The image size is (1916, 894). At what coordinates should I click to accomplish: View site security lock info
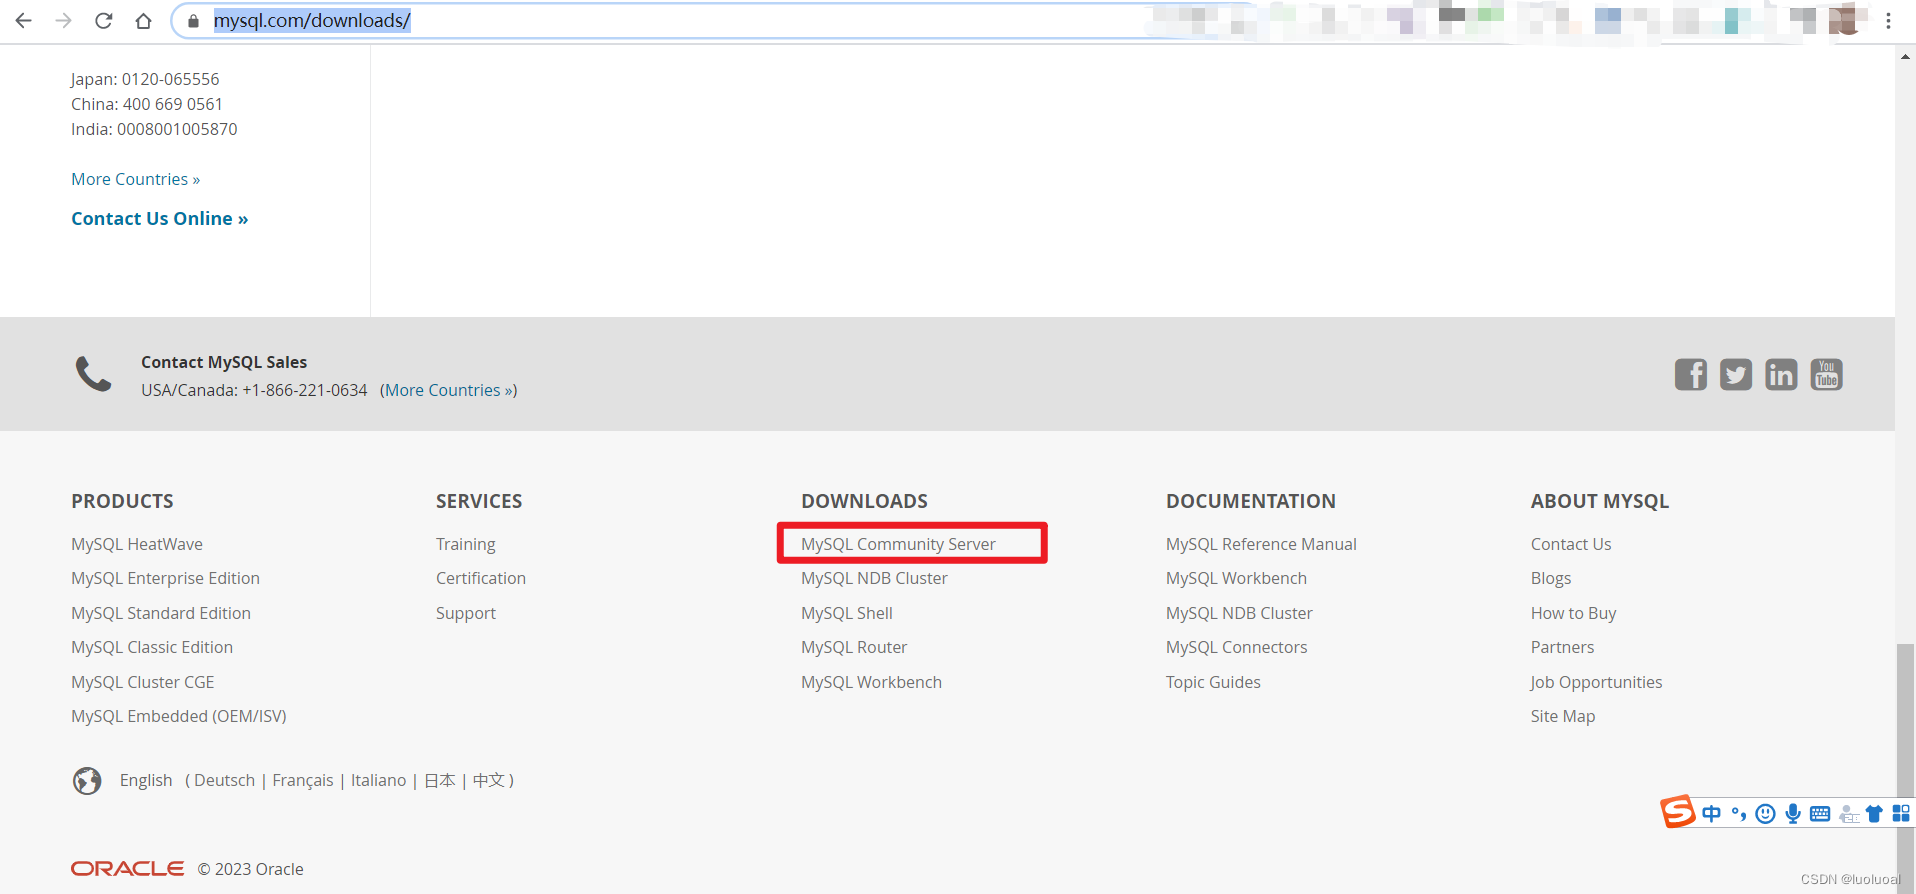coord(194,21)
